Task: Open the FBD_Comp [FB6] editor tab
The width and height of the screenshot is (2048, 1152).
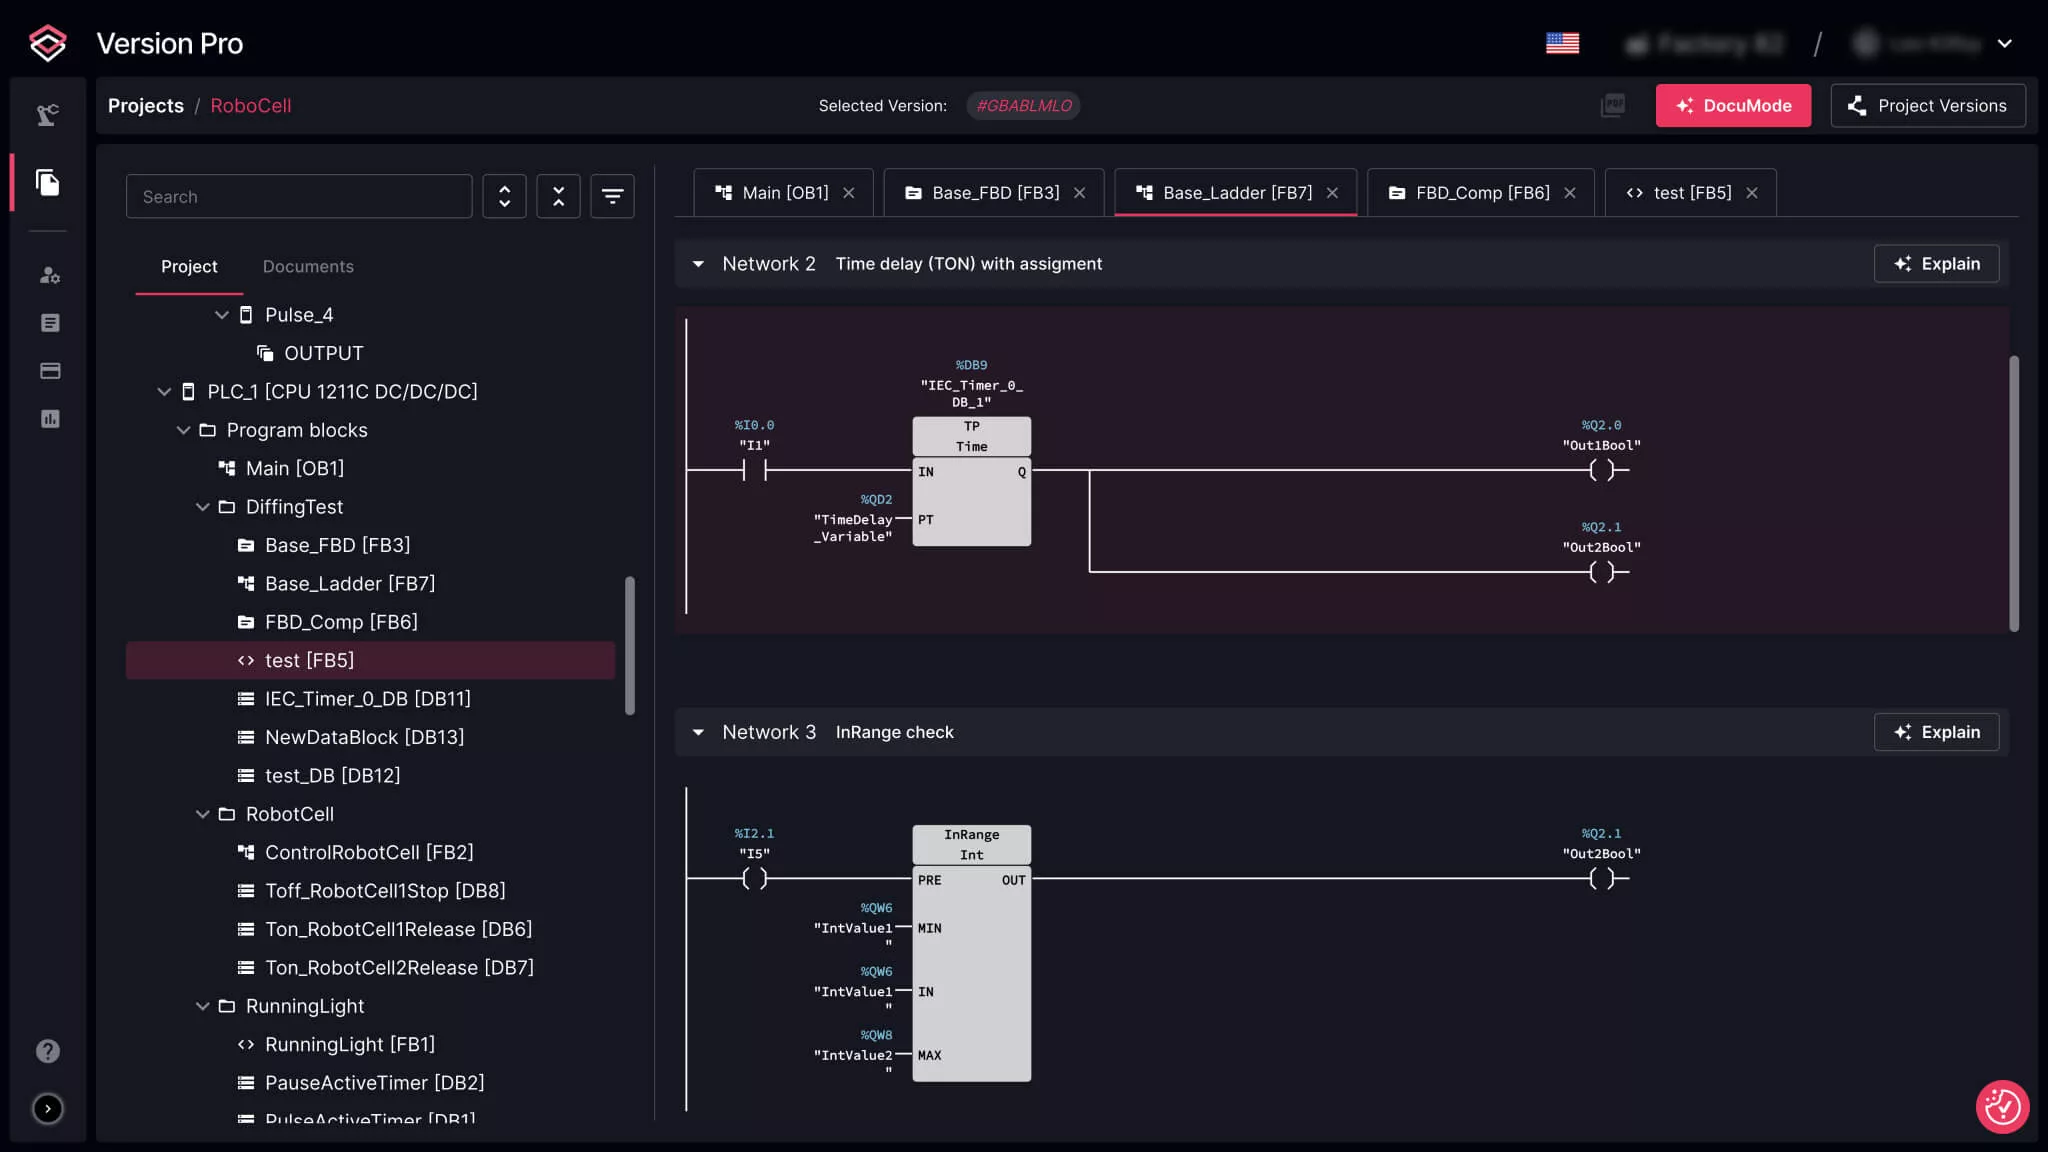Action: pyautogui.click(x=1481, y=193)
